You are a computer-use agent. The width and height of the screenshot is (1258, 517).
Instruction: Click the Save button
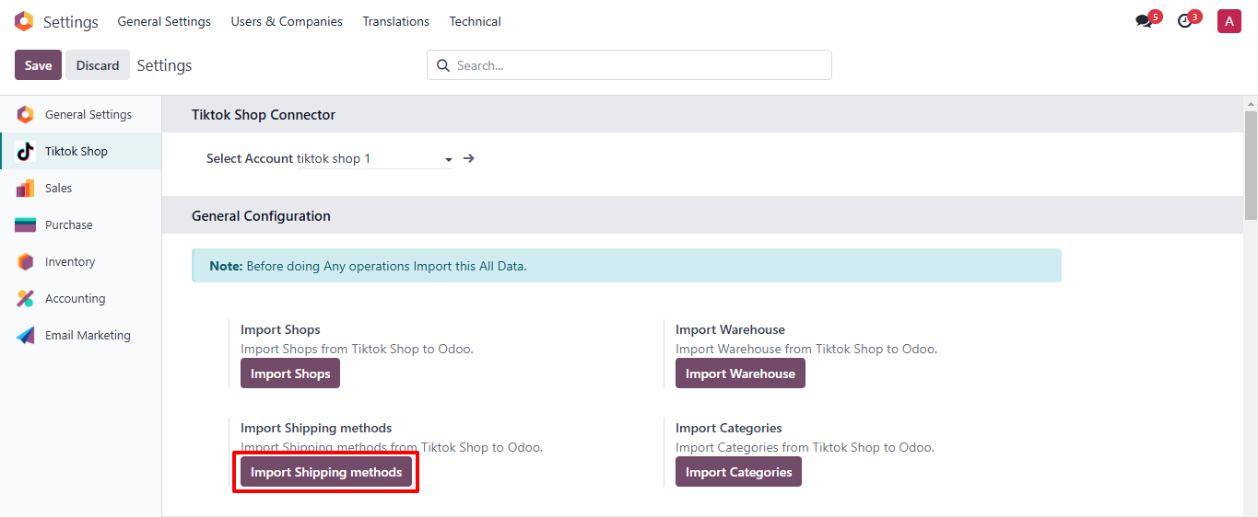38,65
